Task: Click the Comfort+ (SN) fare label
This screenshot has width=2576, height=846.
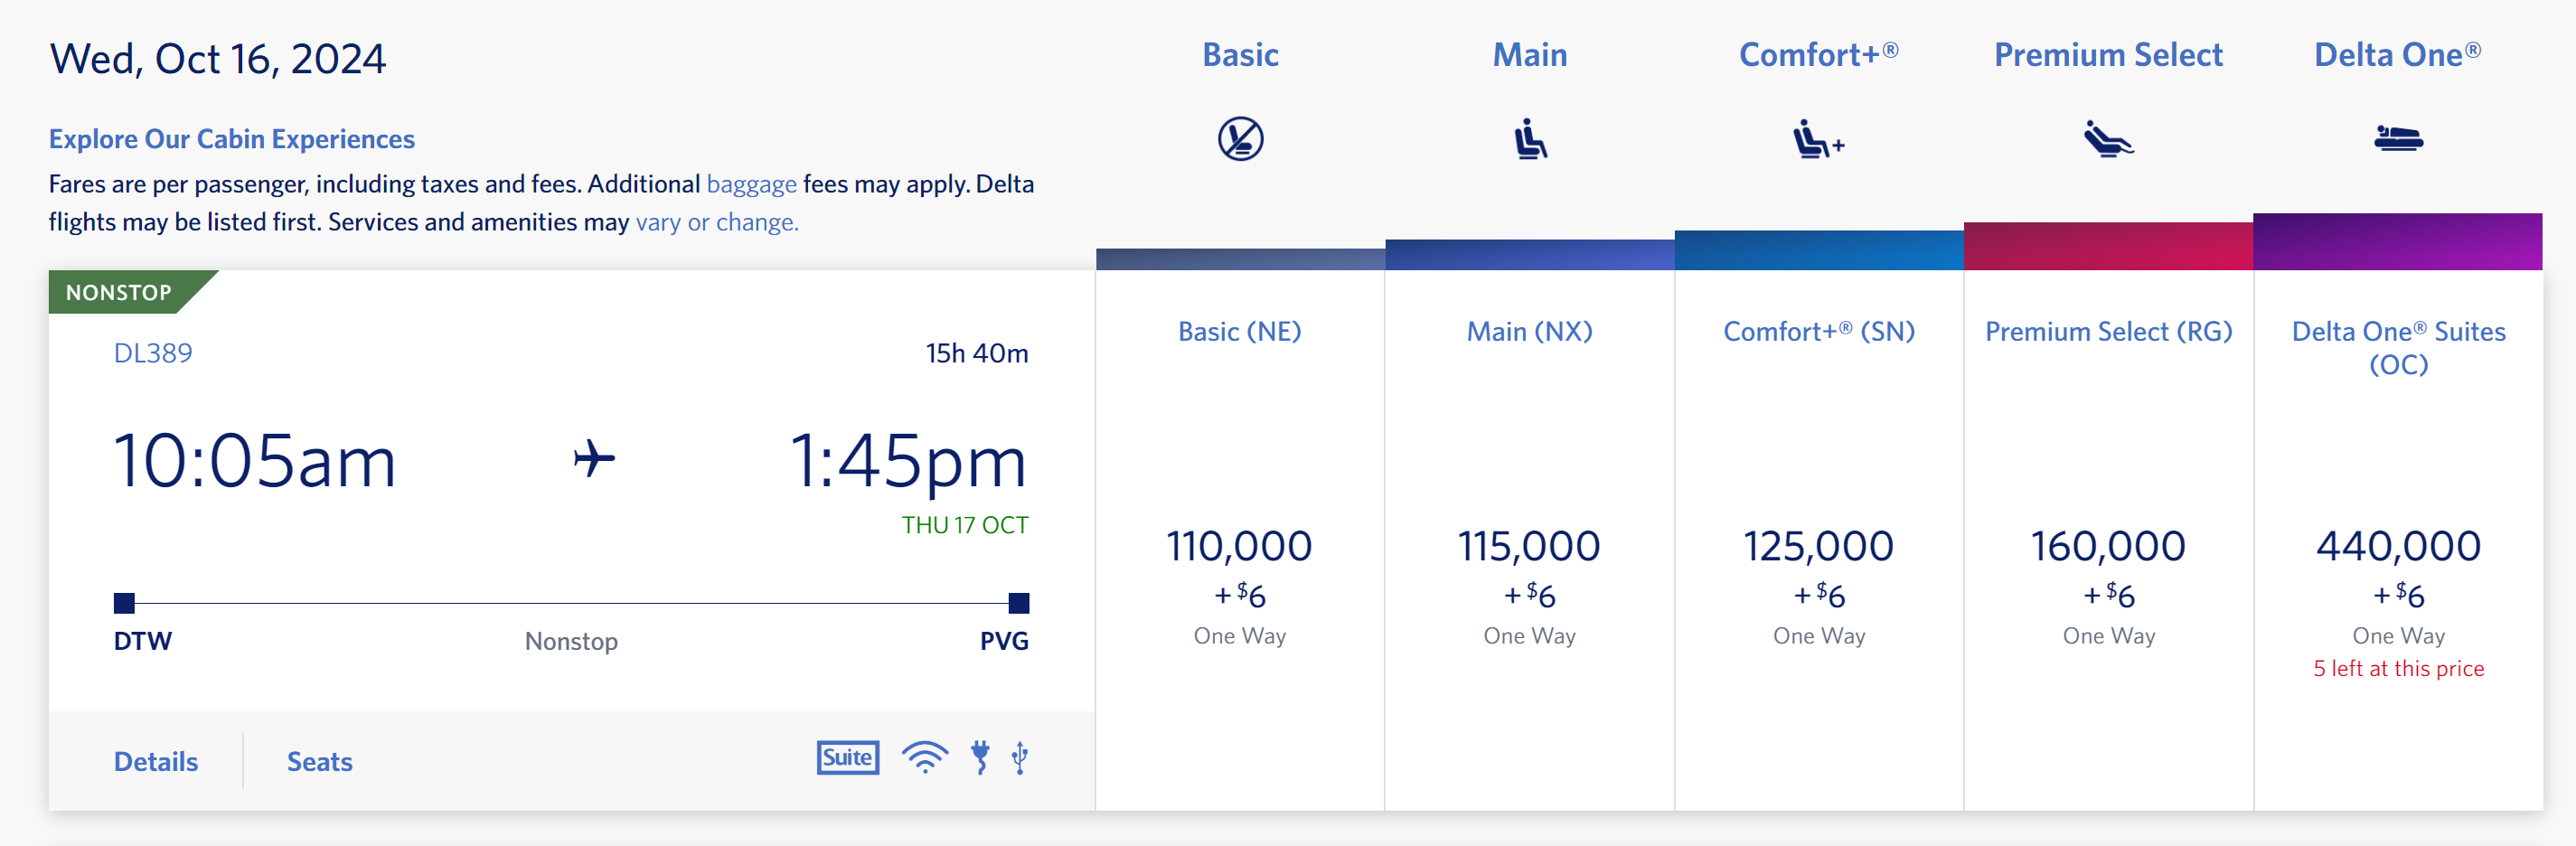Action: click(x=1818, y=331)
